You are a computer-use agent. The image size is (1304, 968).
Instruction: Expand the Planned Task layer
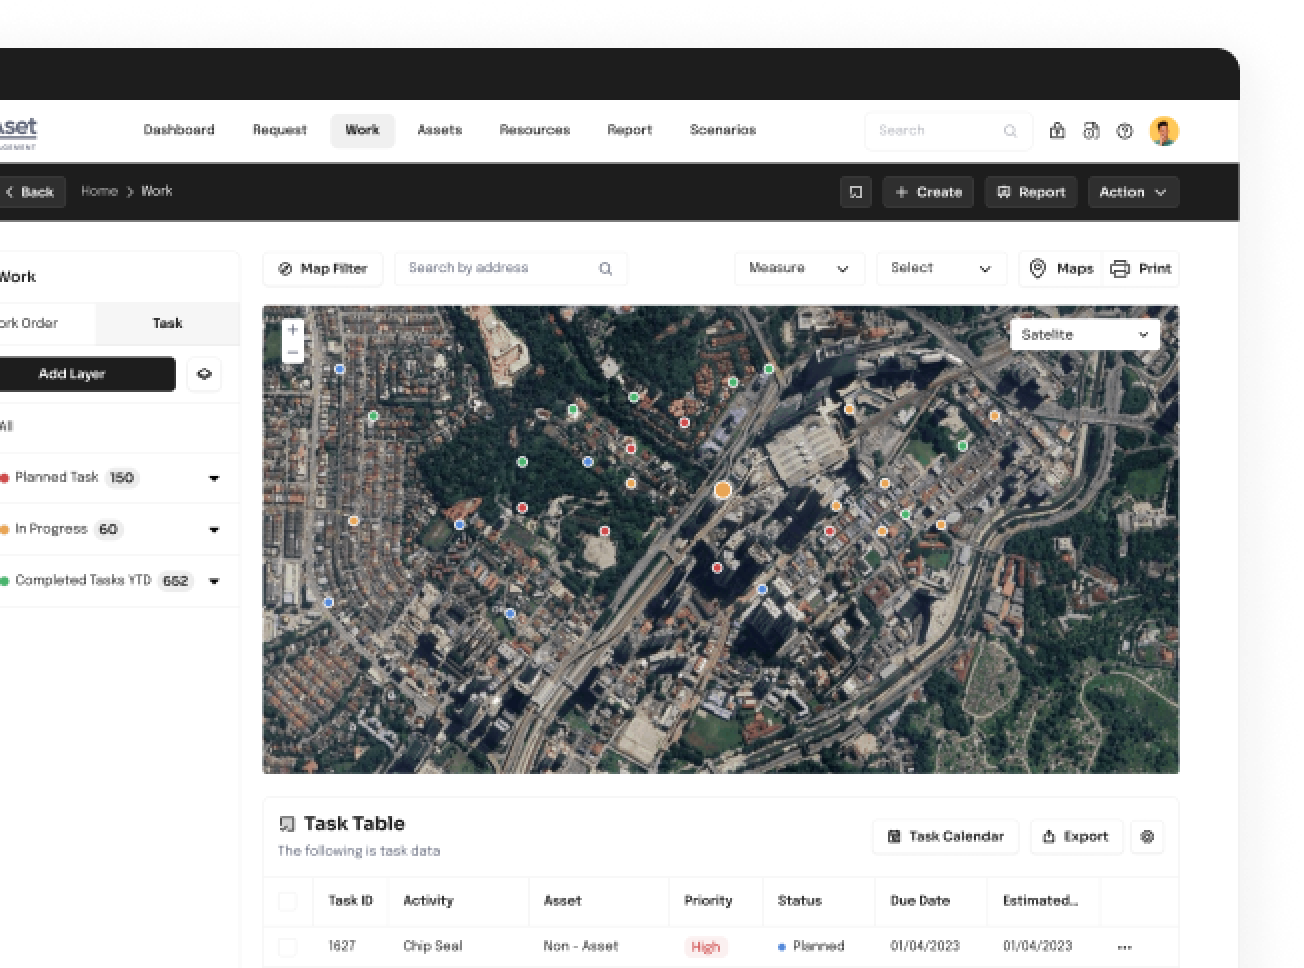coord(214,479)
